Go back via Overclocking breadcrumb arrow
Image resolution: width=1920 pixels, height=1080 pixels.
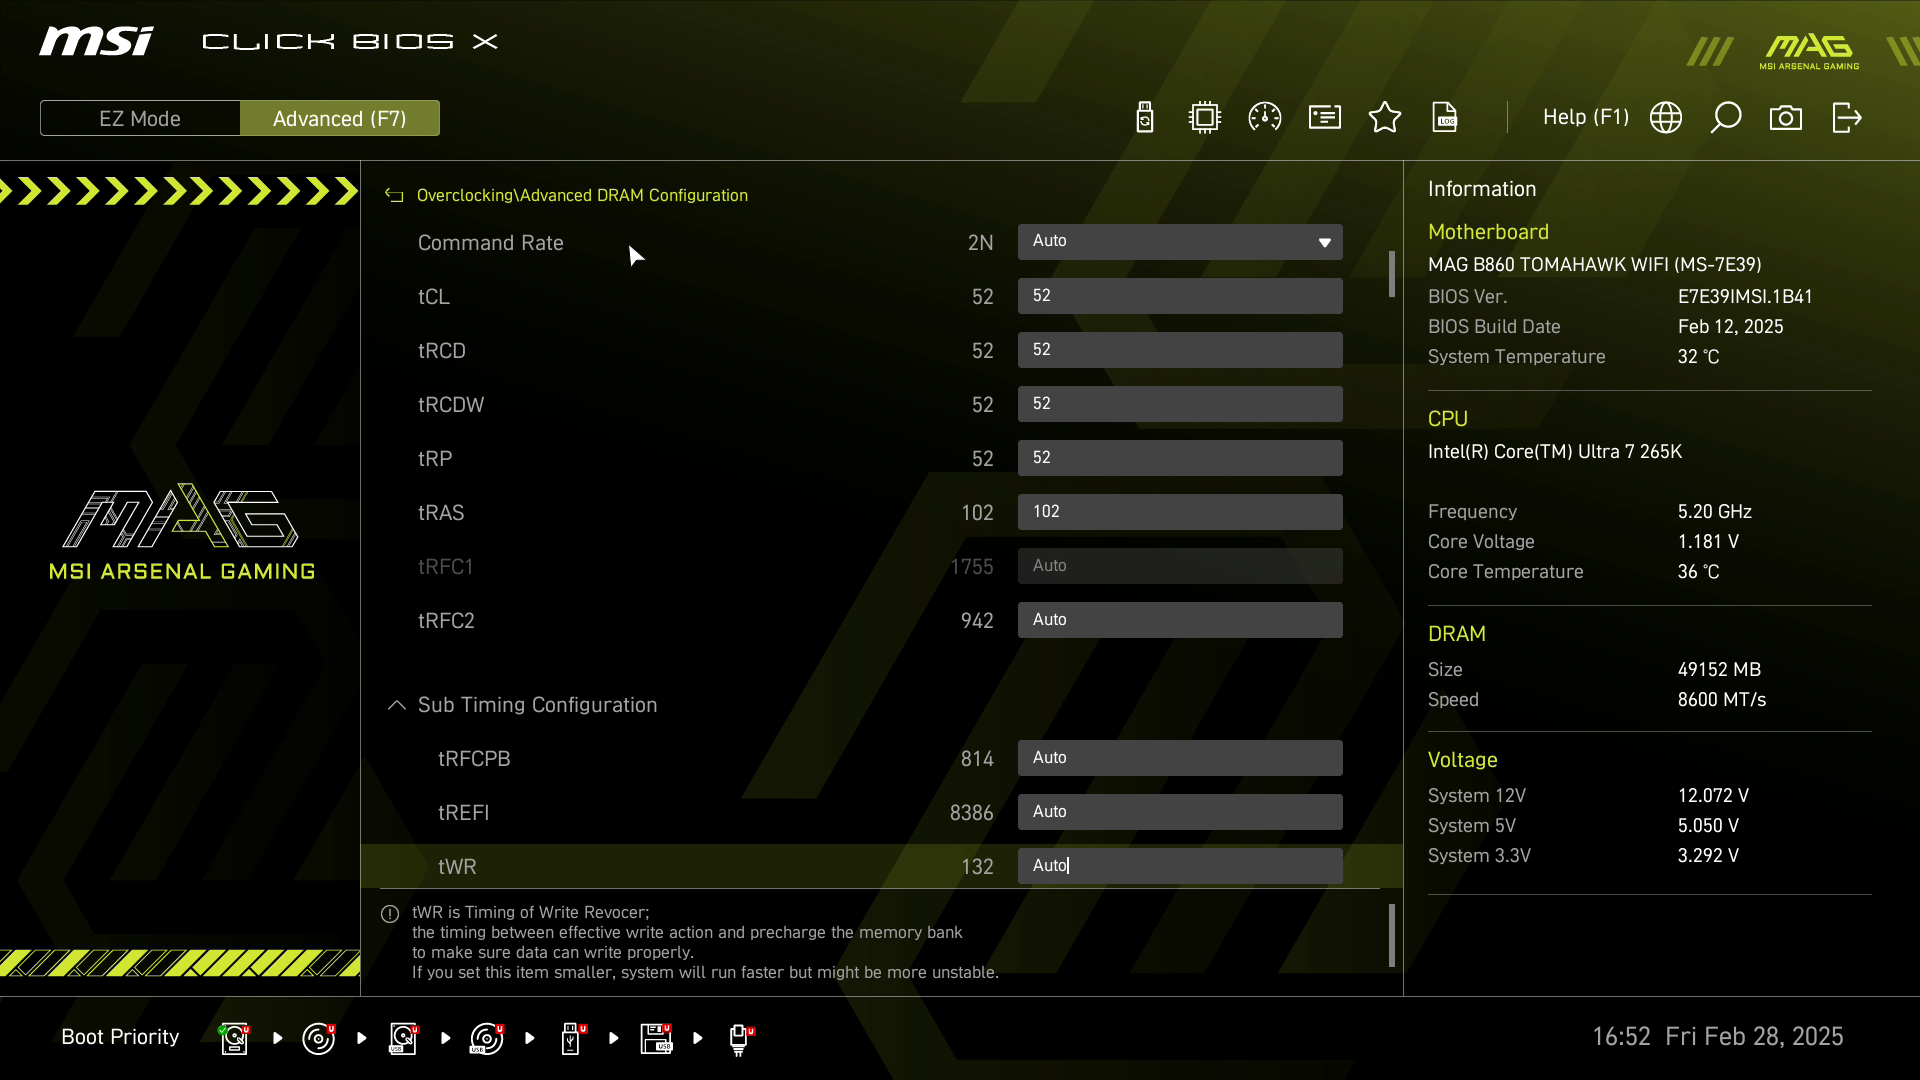(x=394, y=196)
